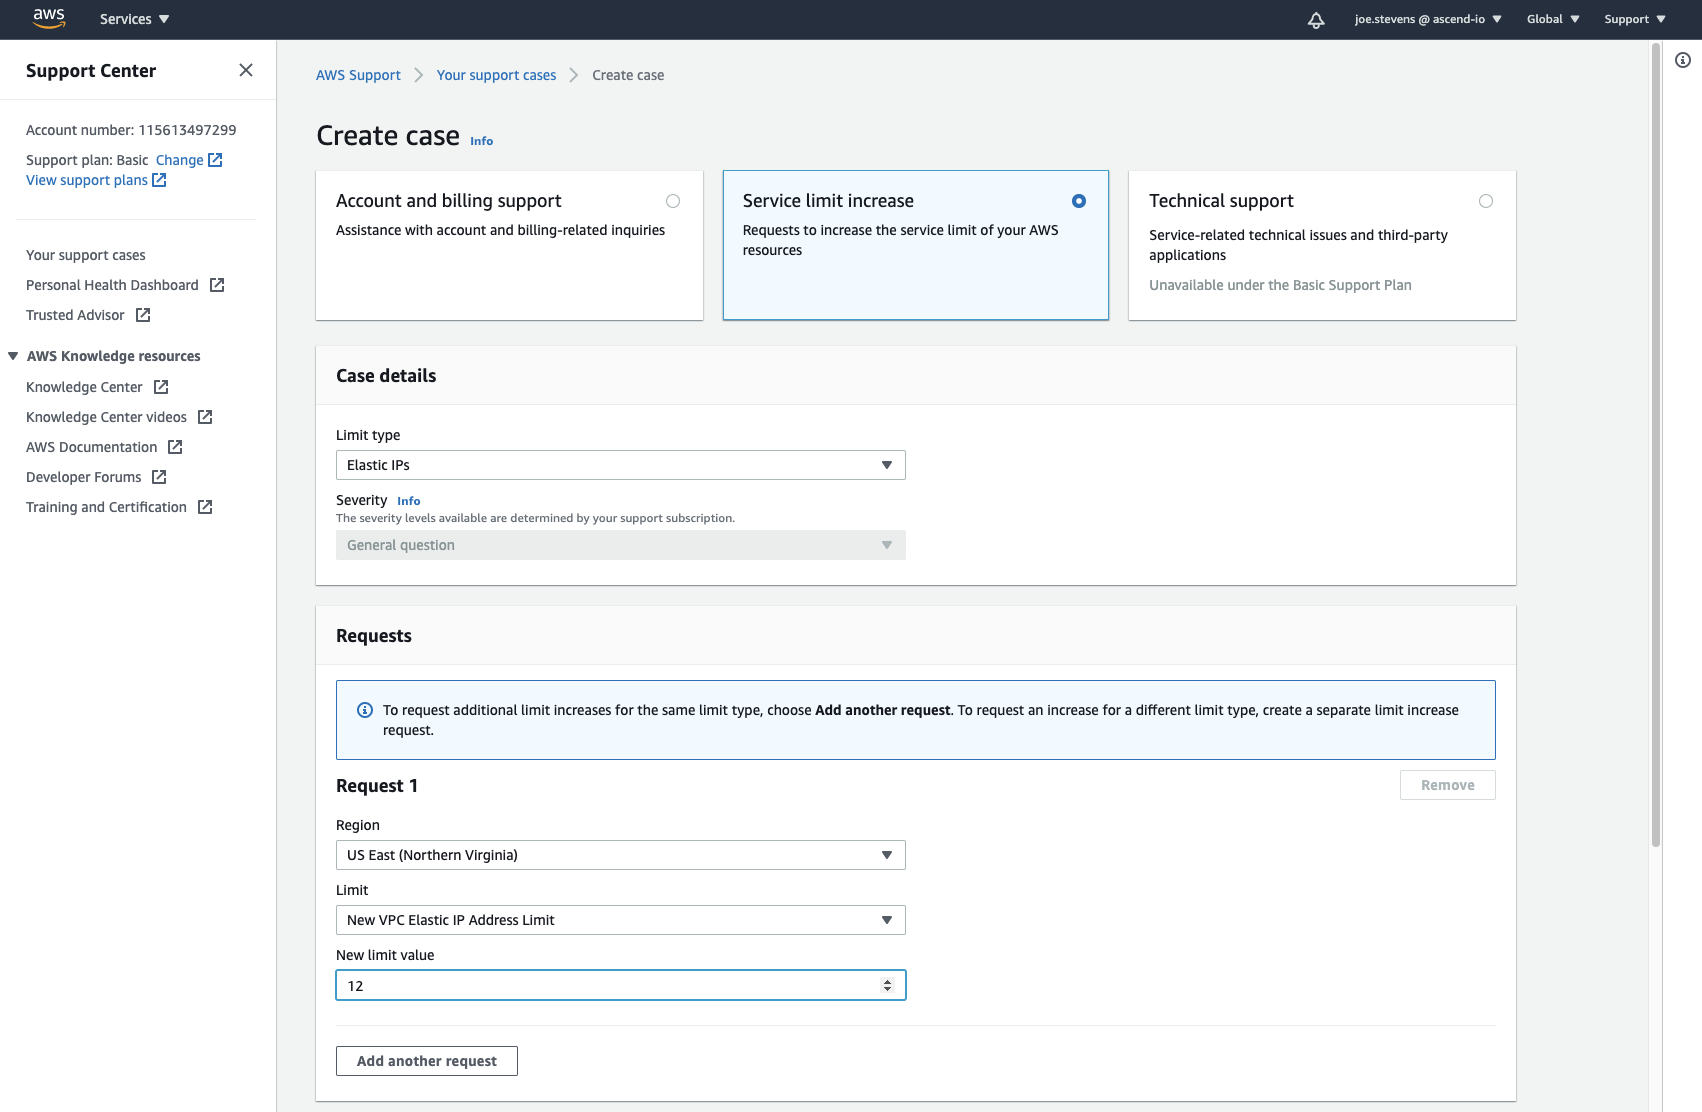The height and width of the screenshot is (1112, 1702).
Task: Open Developer Forums sidebar item
Action: pyautogui.click(x=83, y=477)
